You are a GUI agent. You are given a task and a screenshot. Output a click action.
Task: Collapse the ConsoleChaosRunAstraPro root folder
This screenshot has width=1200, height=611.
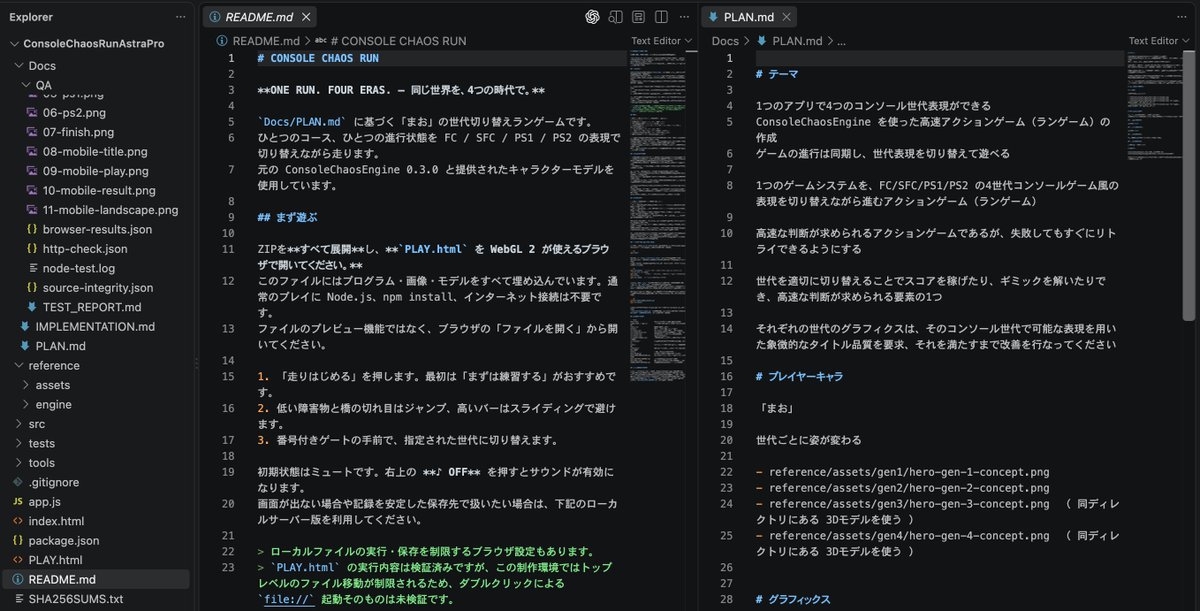95,44
